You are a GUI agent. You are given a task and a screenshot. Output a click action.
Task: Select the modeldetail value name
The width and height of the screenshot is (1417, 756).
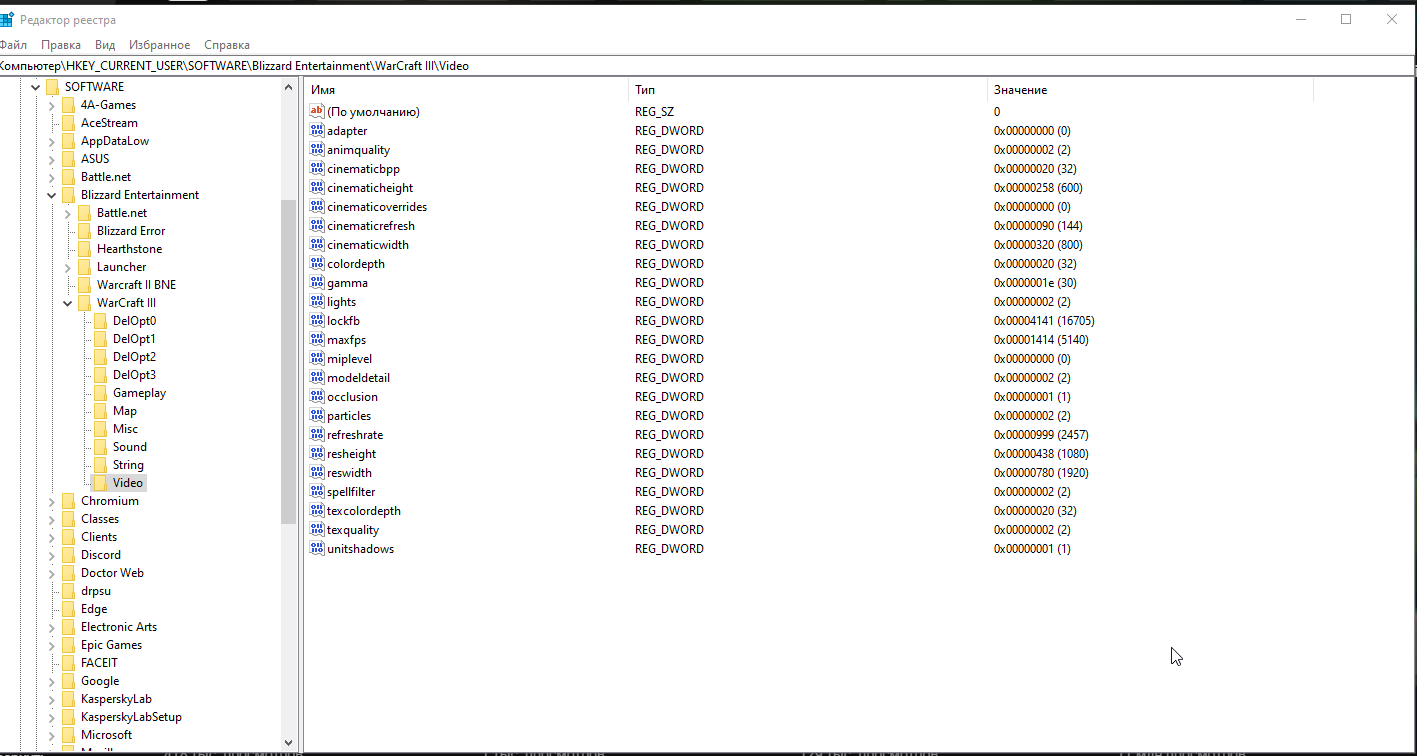pyautogui.click(x=358, y=378)
